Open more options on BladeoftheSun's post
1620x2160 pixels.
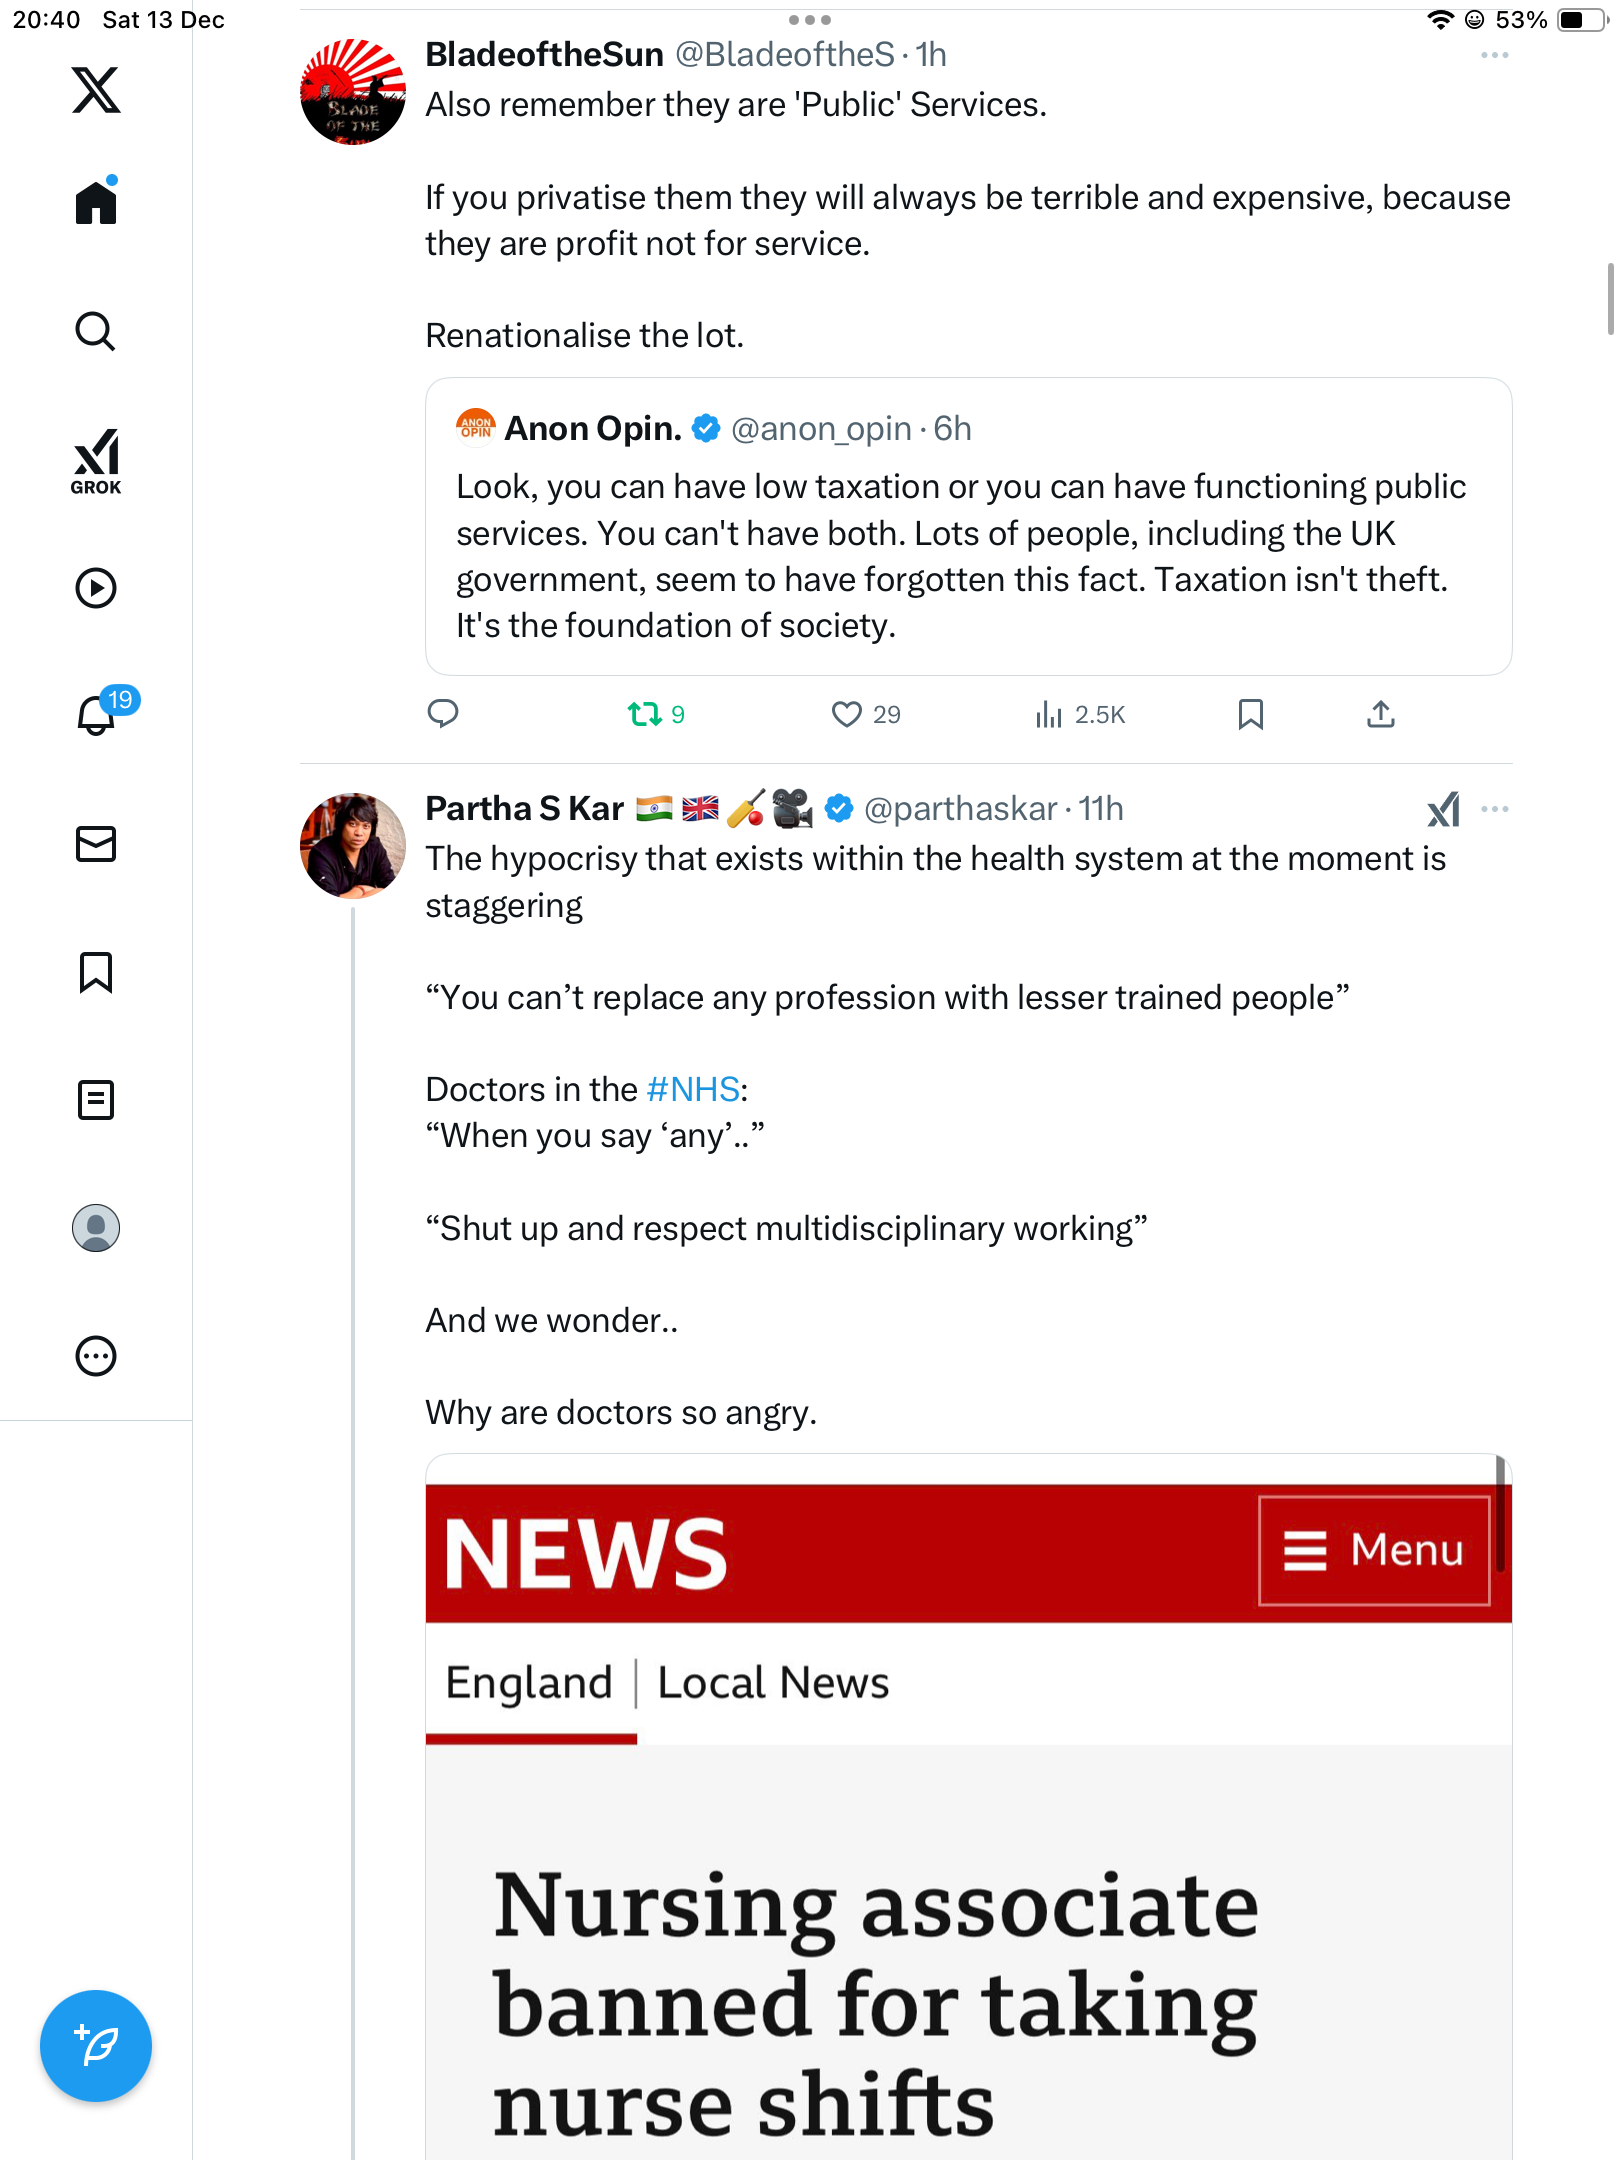[1494, 56]
